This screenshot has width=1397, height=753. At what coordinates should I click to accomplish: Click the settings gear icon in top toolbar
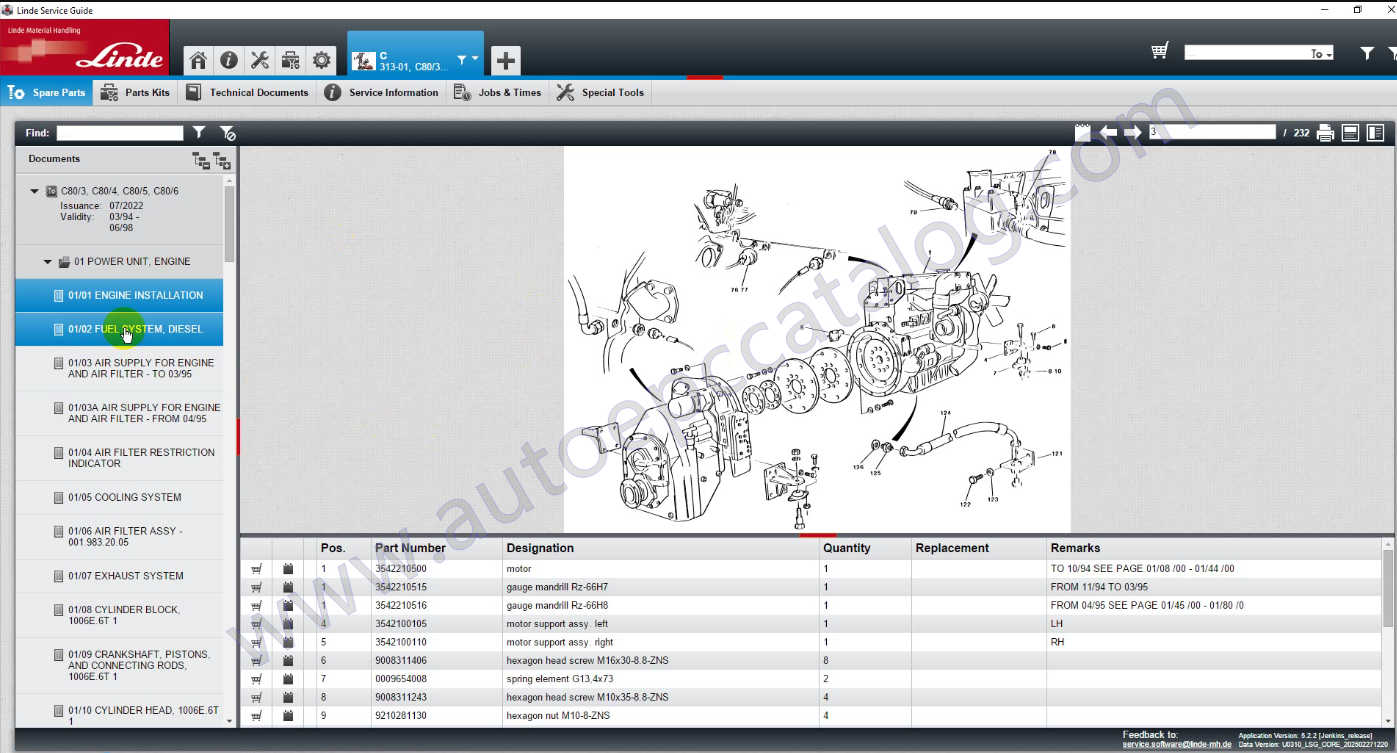point(321,61)
